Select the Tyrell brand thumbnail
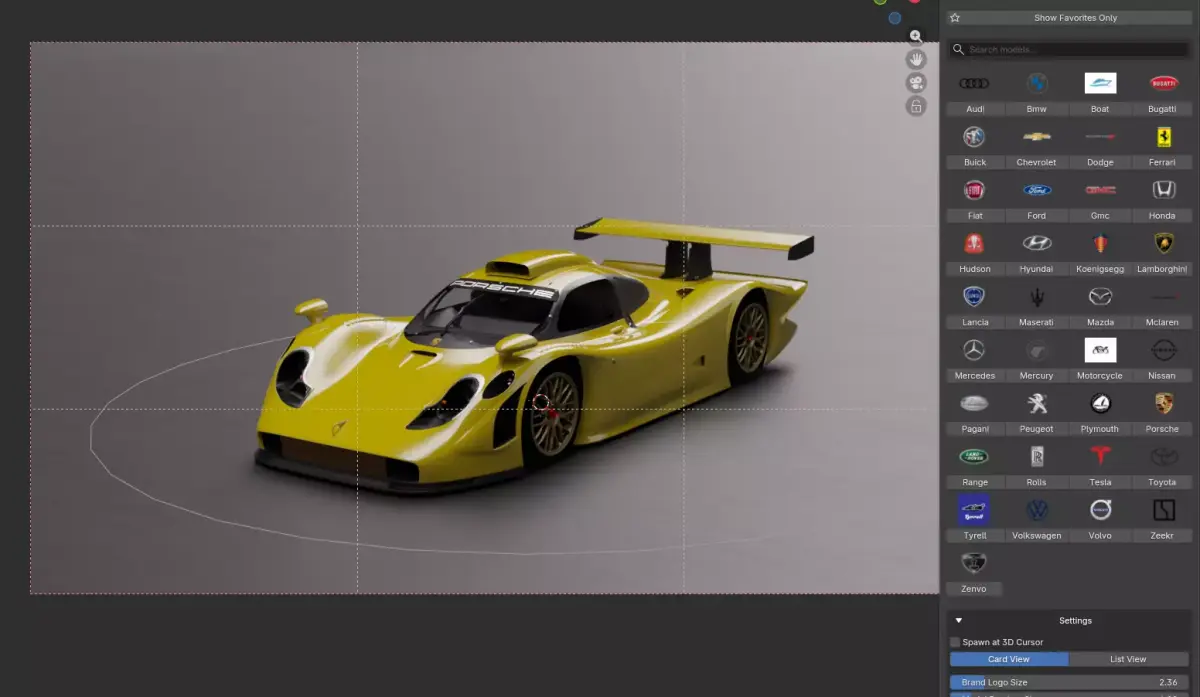Viewport: 1200px width, 697px height. coord(975,509)
